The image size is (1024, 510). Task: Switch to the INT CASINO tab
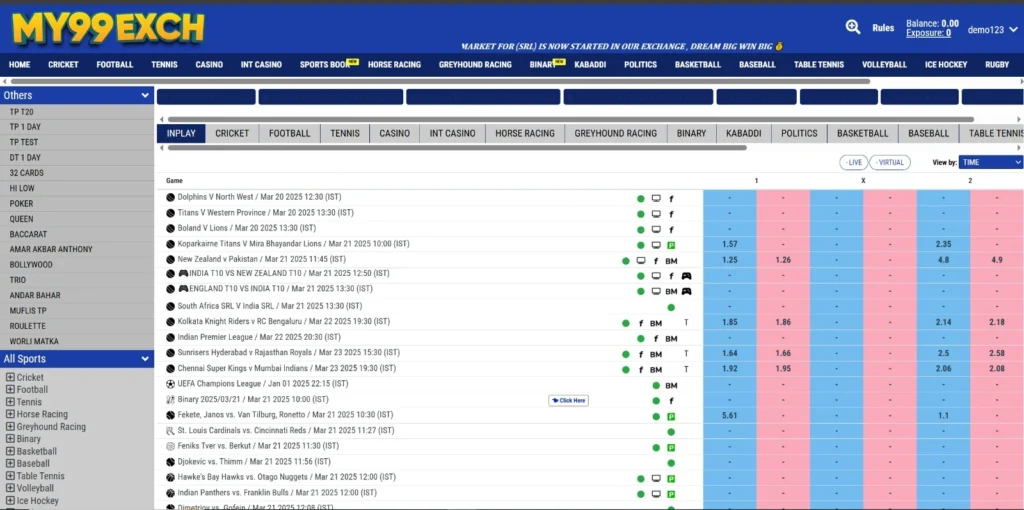point(453,133)
